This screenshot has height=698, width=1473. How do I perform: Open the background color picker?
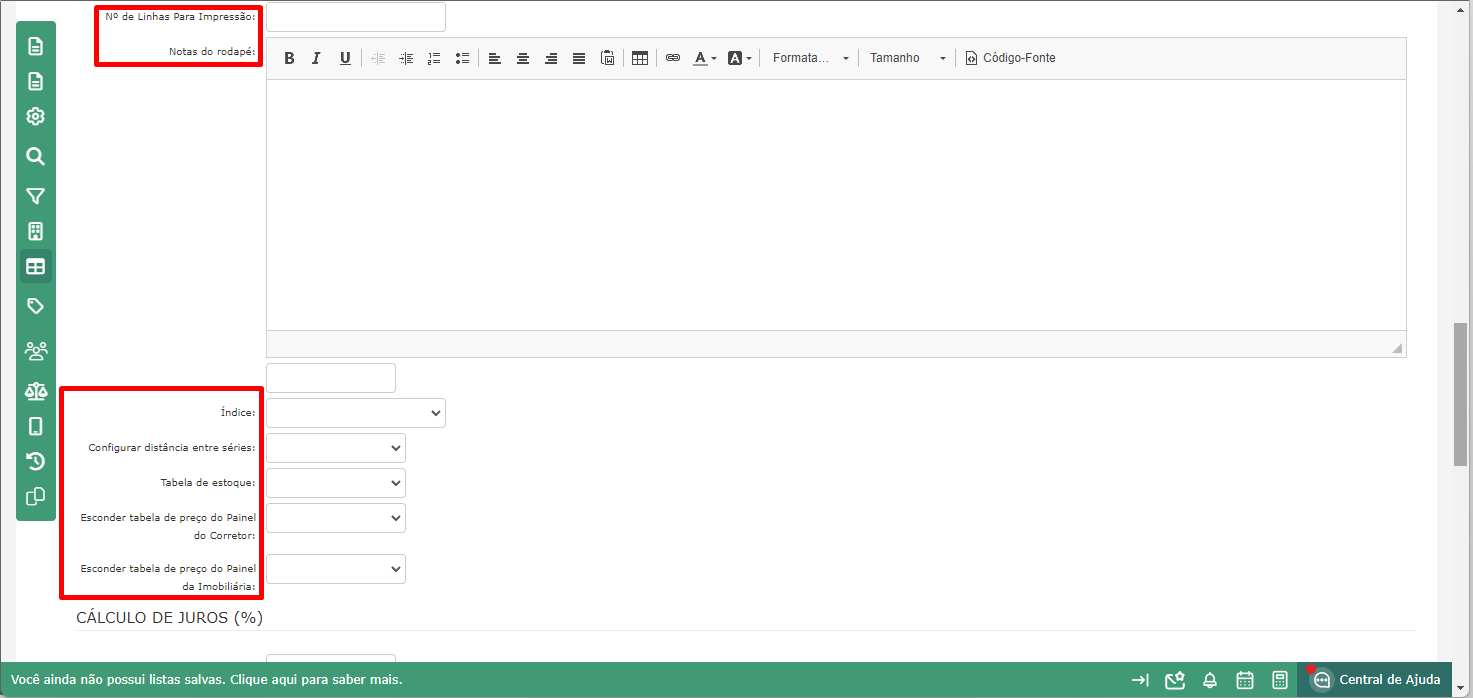pyautogui.click(x=740, y=58)
